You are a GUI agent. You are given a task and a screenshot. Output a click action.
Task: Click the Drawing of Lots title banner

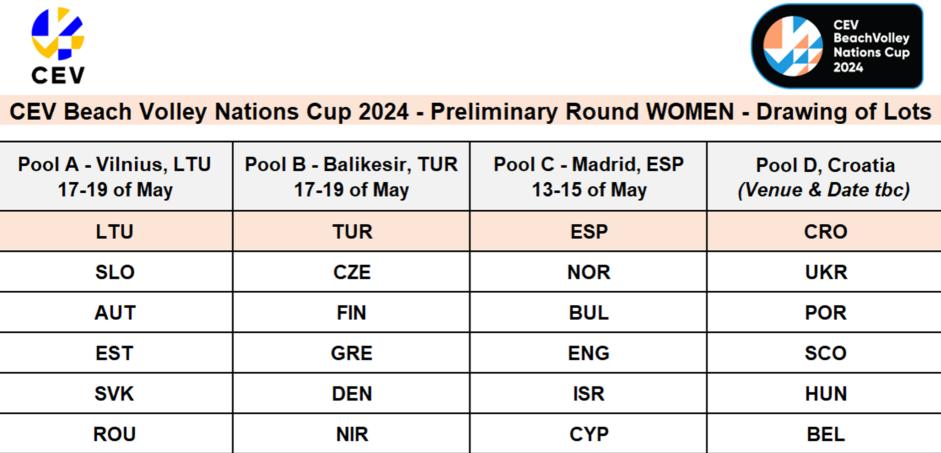click(470, 111)
